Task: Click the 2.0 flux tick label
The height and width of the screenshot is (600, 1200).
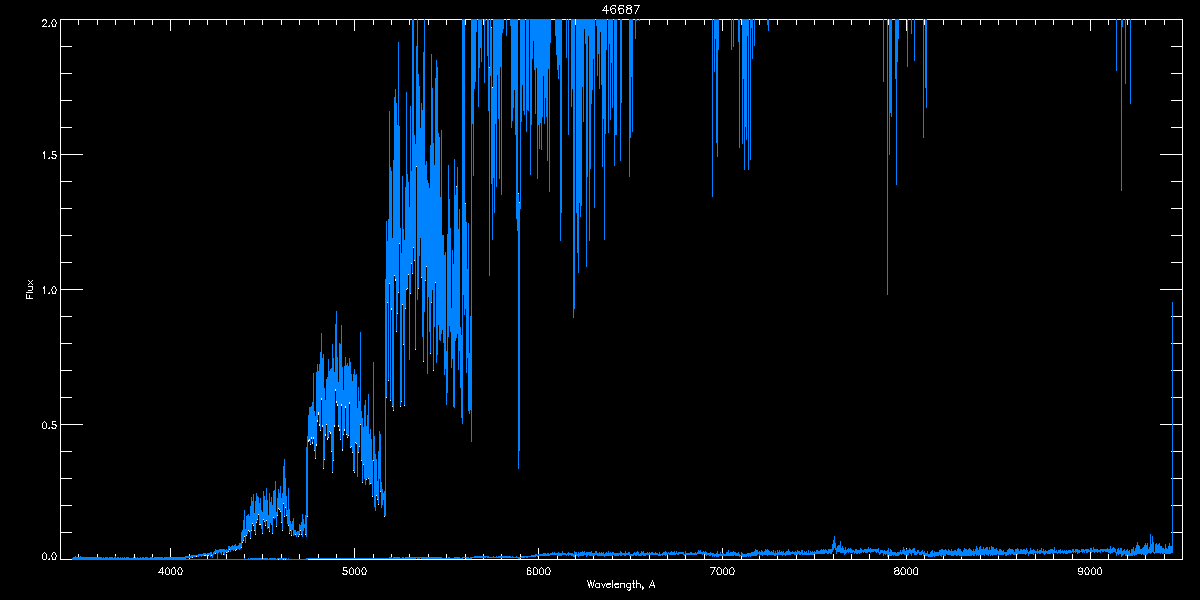Action: click(49, 22)
